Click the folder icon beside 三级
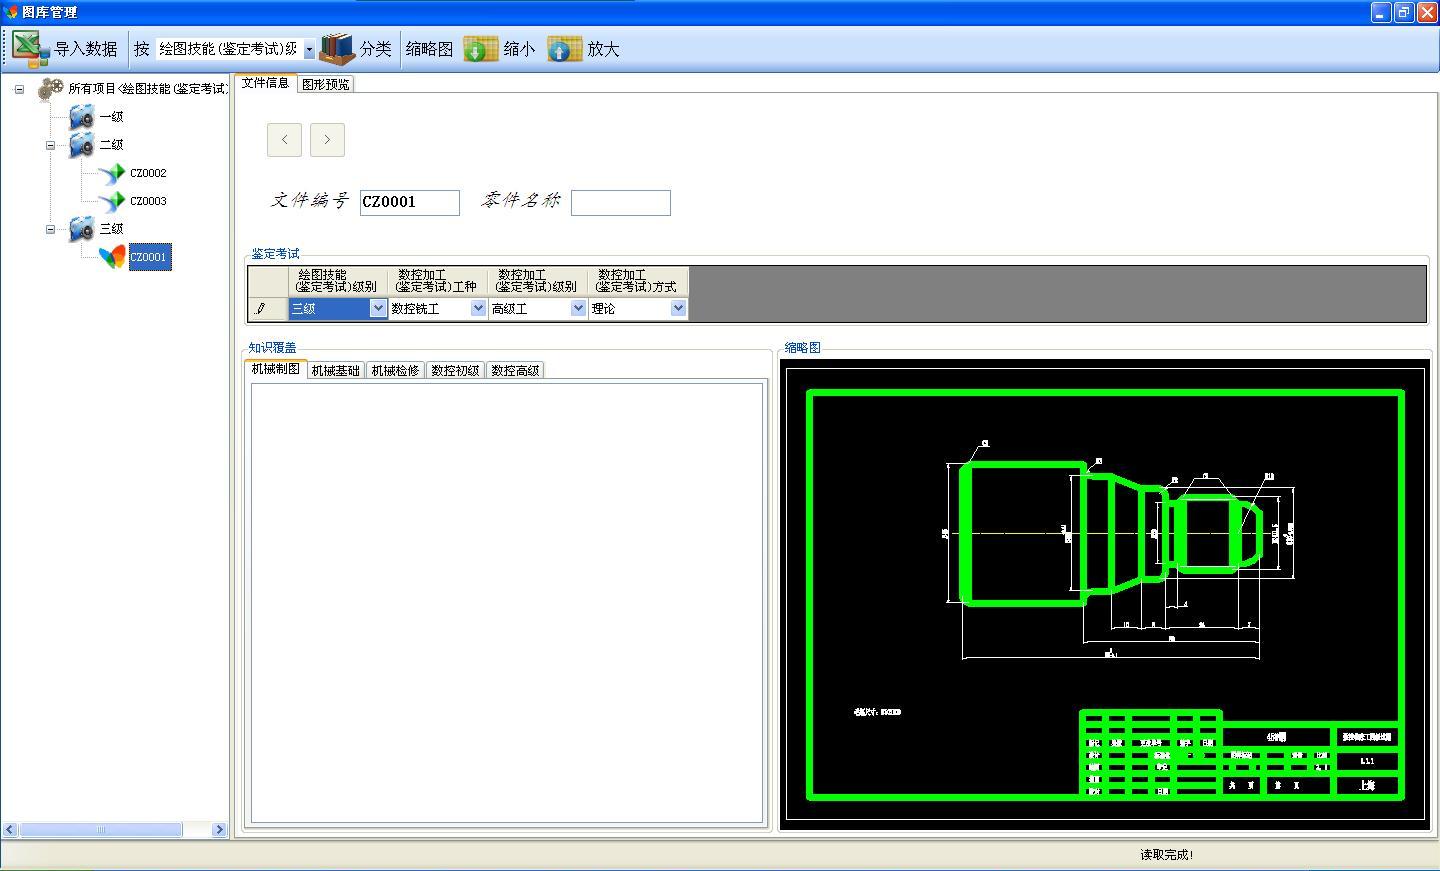This screenshot has width=1440, height=871. [x=82, y=228]
